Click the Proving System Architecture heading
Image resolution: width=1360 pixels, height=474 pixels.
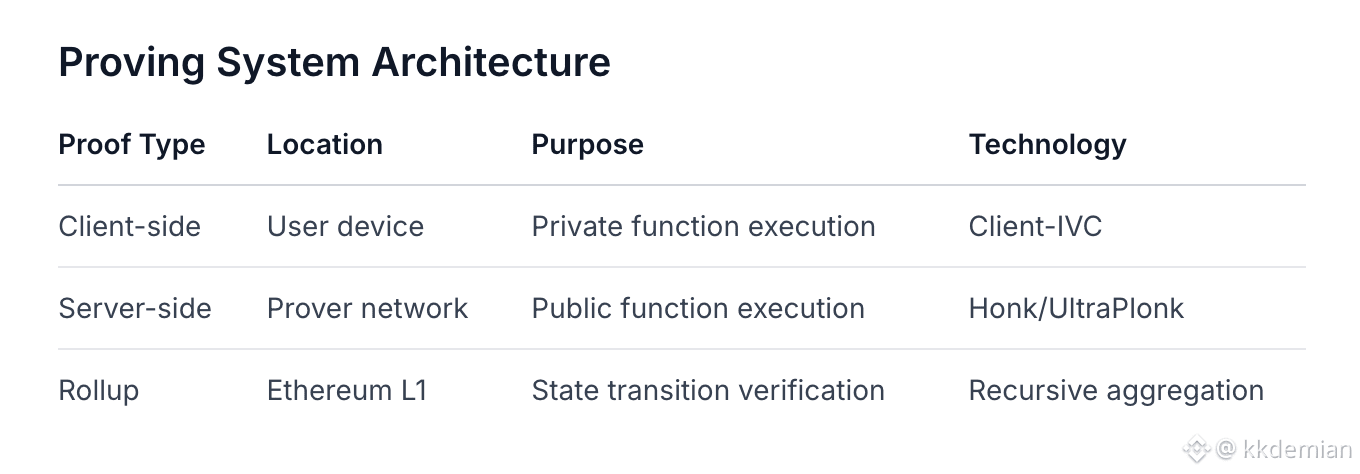coord(334,63)
